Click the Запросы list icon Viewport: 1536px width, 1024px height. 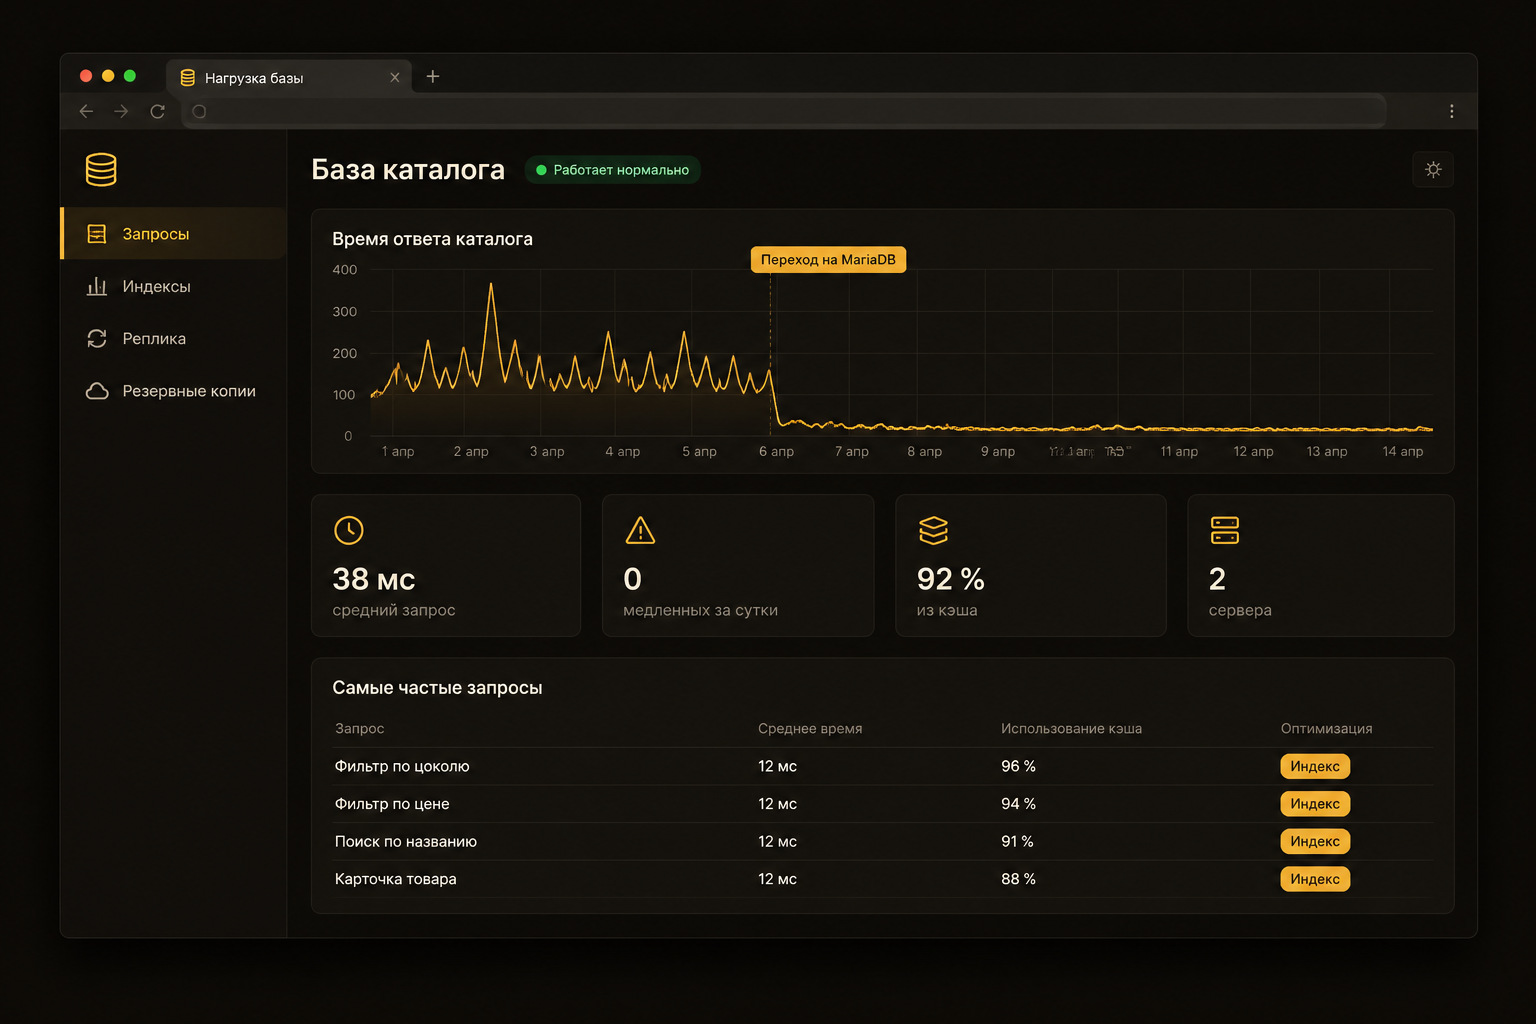97,234
